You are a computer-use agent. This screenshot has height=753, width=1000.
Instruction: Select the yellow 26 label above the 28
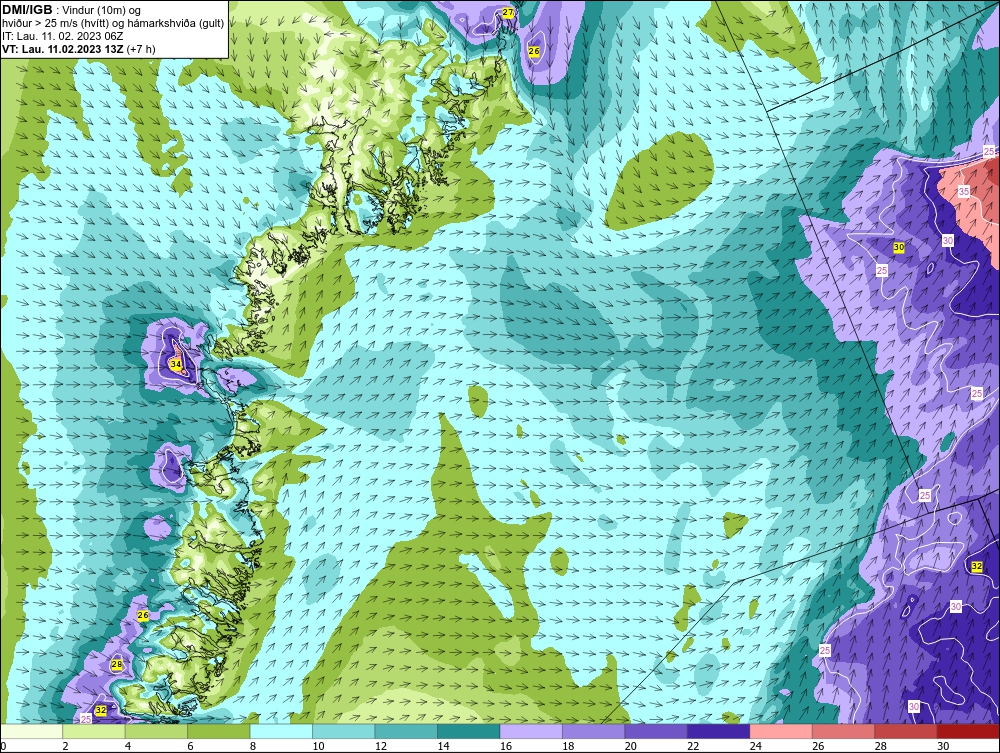[x=143, y=615]
